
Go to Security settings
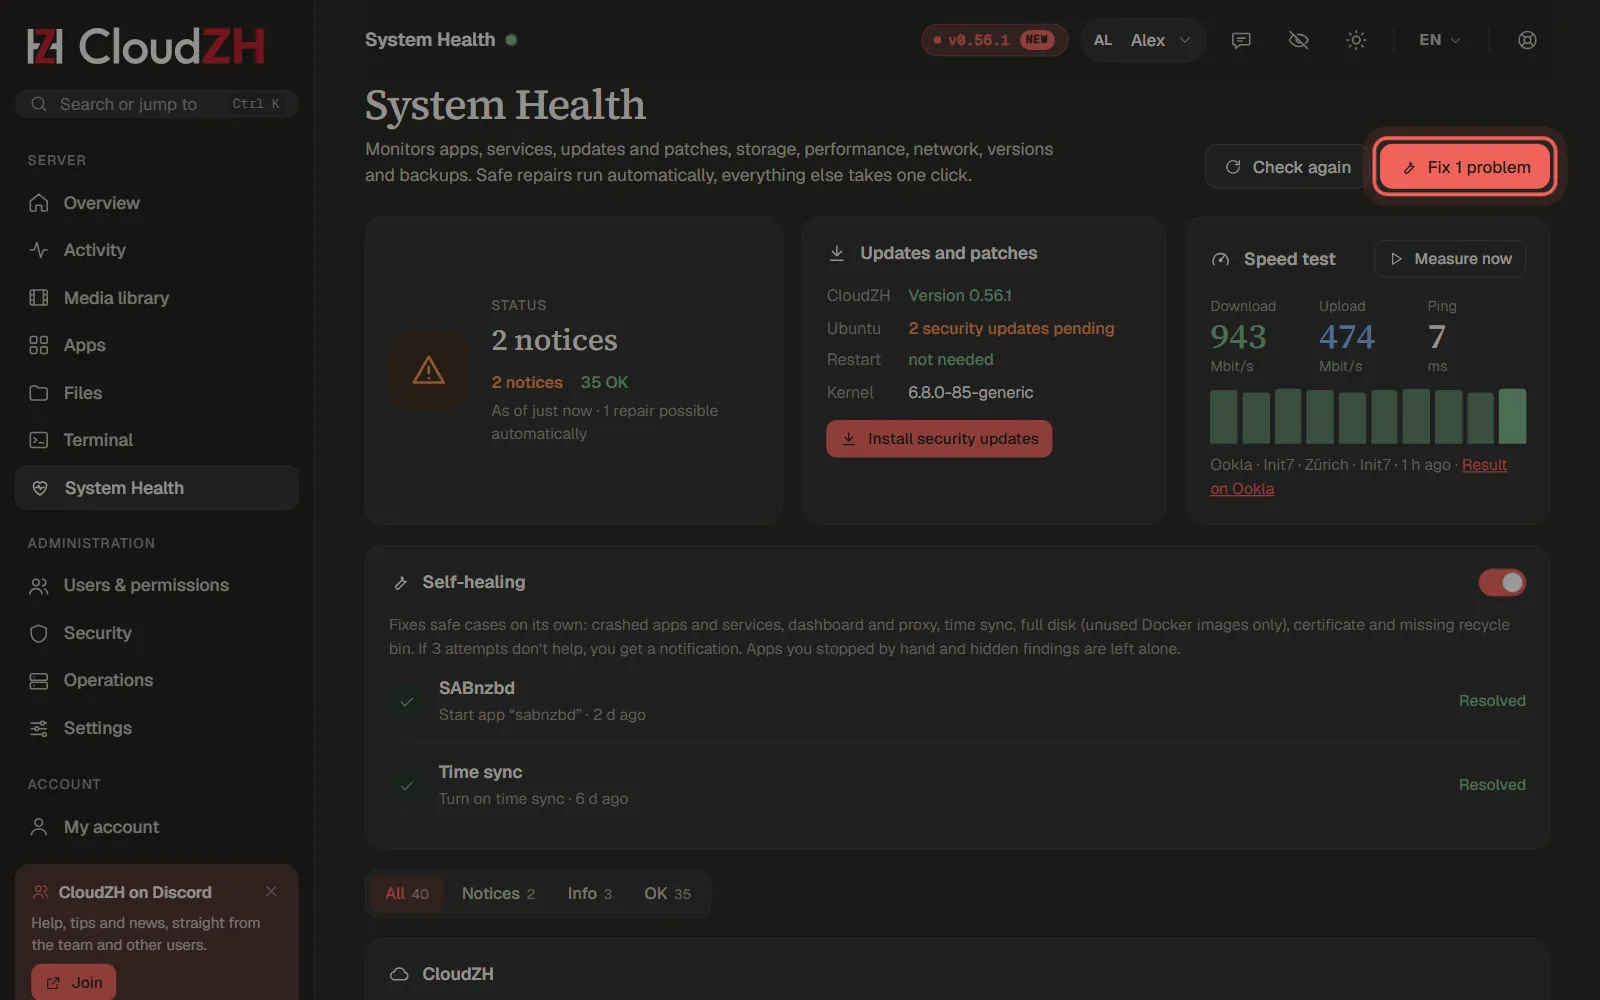[157, 633]
